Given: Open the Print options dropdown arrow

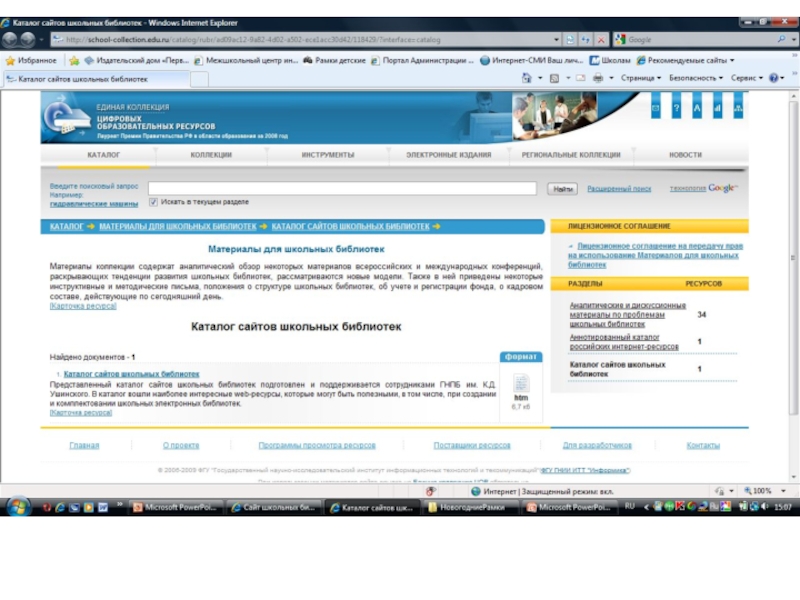Looking at the screenshot, I should [611, 78].
